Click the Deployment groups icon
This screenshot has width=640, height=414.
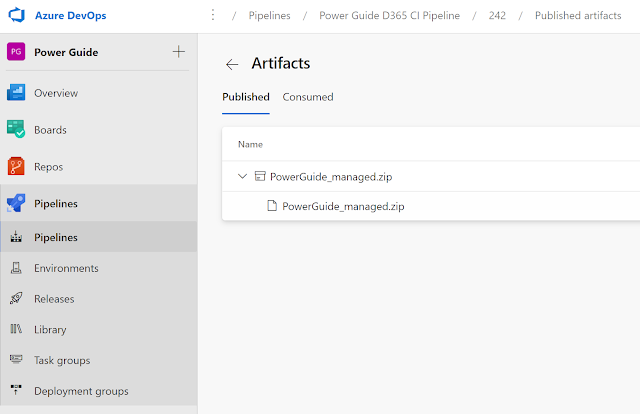pos(16,390)
